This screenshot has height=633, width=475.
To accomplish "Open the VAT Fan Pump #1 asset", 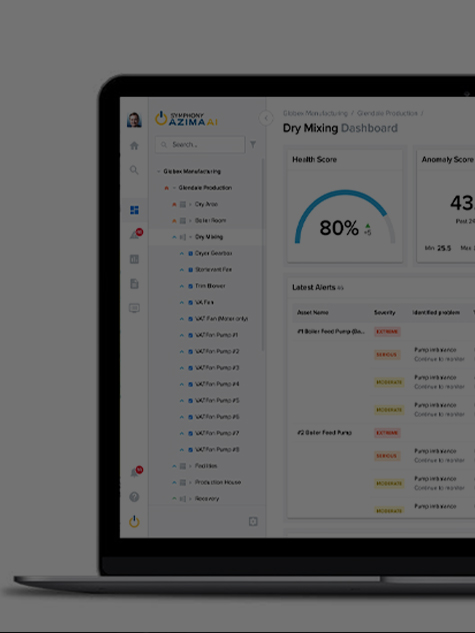I will pyautogui.click(x=217, y=335).
